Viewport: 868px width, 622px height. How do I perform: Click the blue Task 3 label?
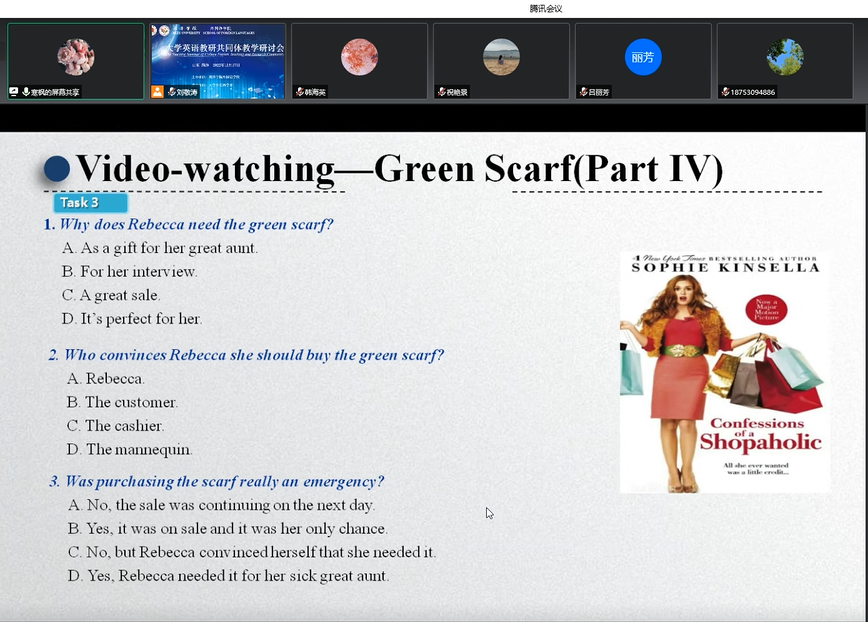point(89,203)
